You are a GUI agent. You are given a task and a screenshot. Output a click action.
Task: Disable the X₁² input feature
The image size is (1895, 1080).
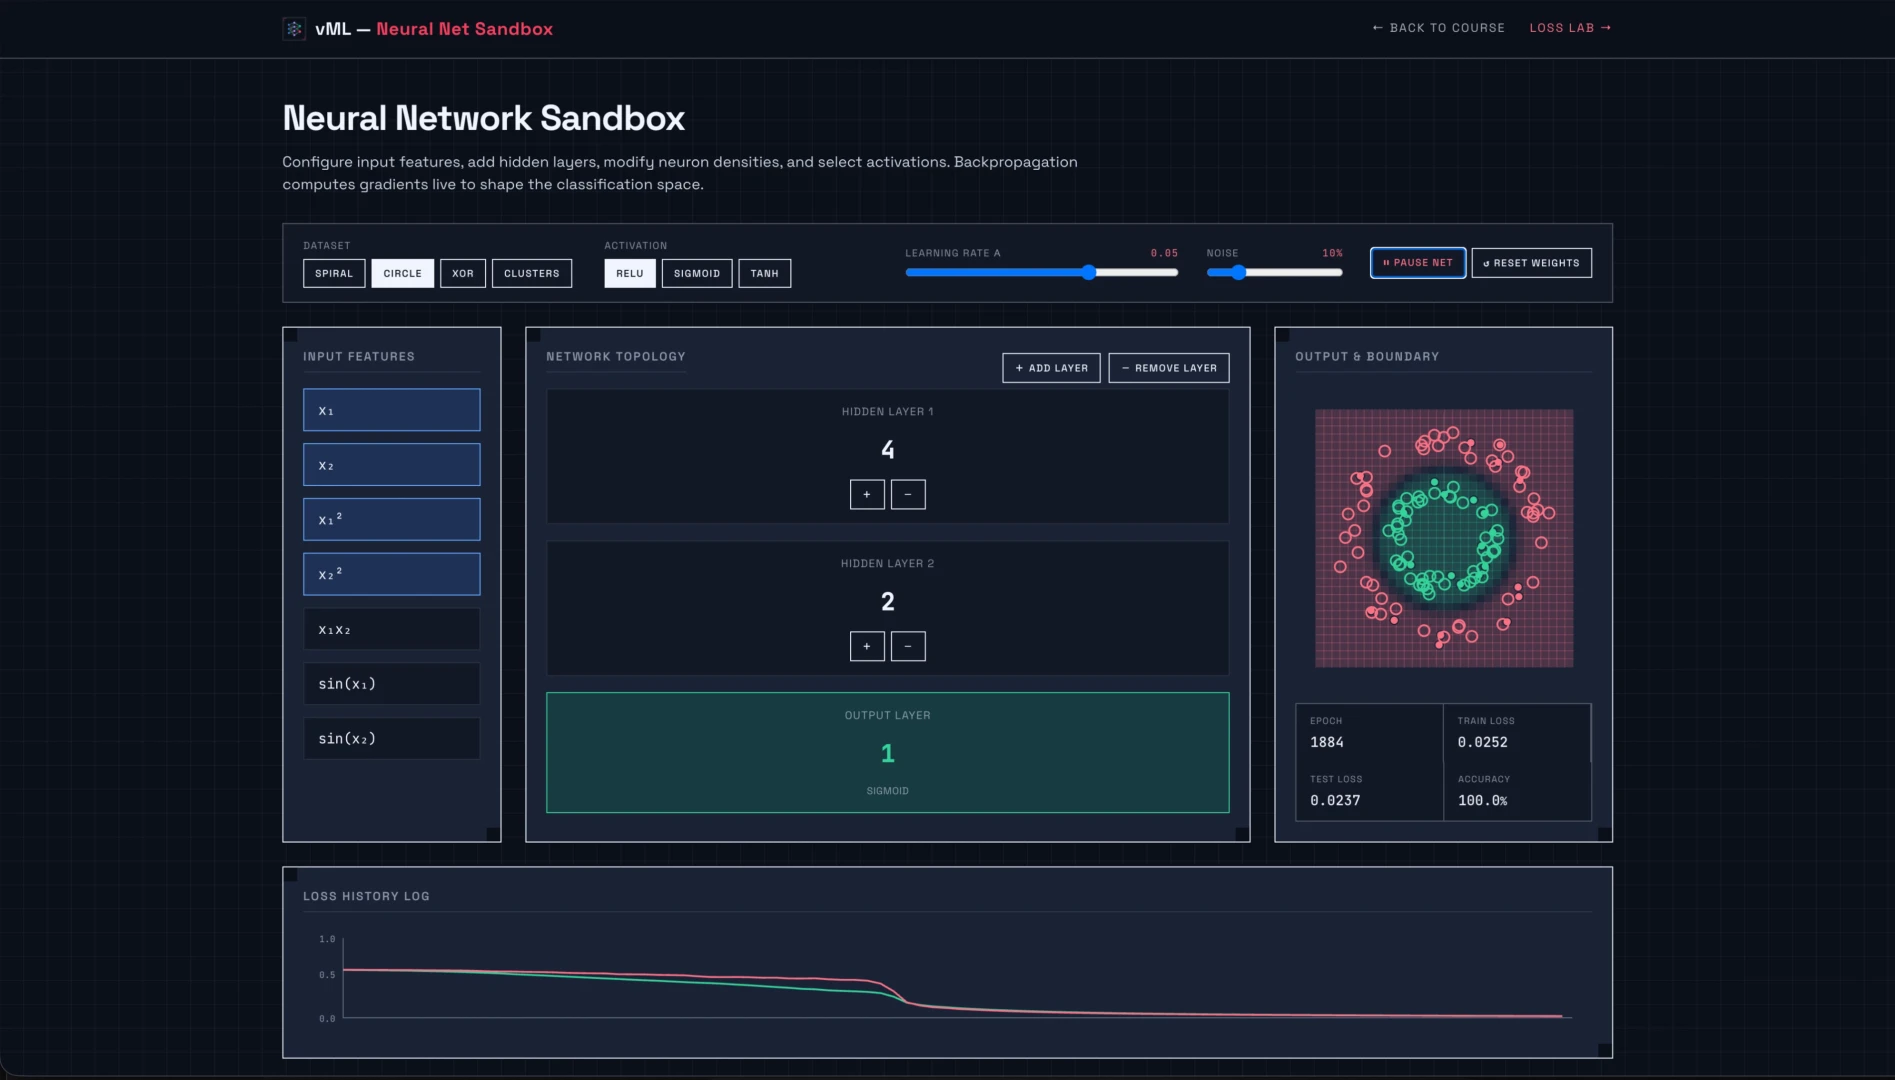pos(392,520)
